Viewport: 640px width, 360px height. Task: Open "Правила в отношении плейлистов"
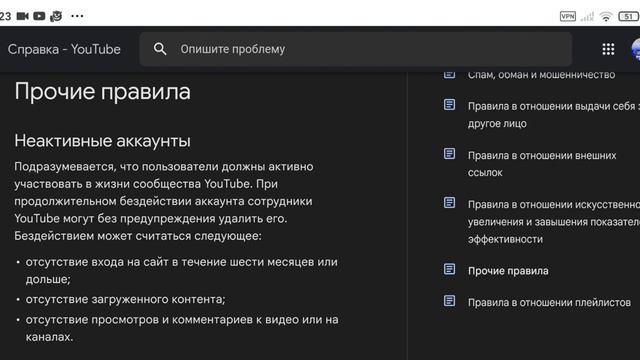point(549,302)
